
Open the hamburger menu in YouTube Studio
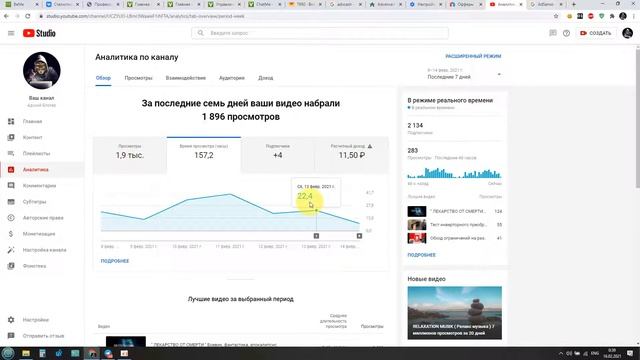pos(11,33)
